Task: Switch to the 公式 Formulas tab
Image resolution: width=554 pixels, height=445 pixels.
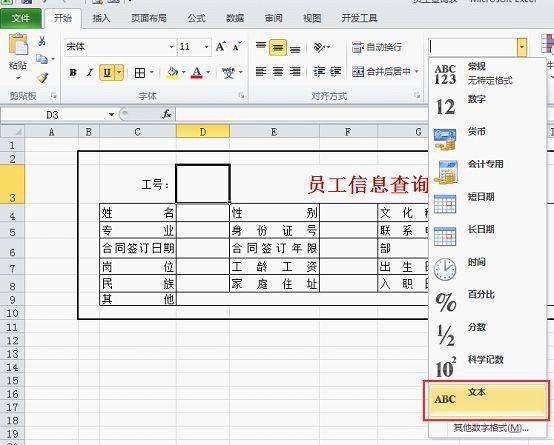Action: coord(196,18)
